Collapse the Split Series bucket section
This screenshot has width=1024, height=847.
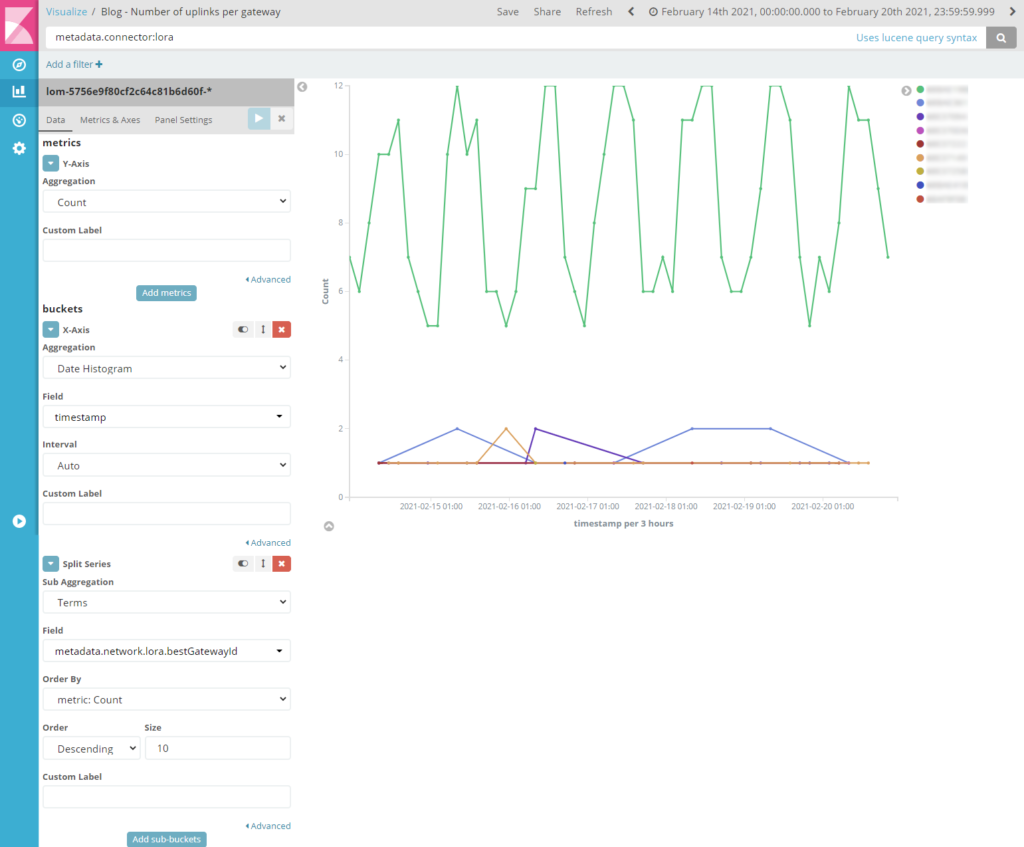pyautogui.click(x=50, y=564)
